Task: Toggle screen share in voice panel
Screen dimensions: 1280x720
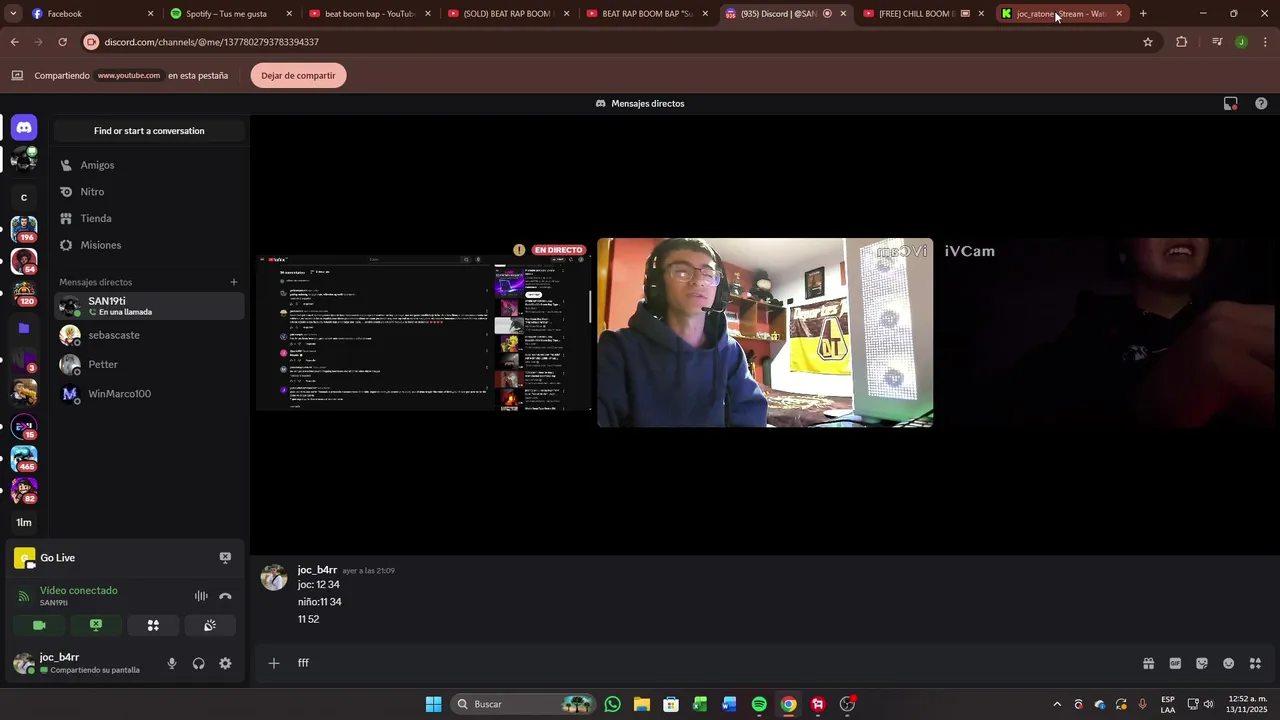Action: tap(96, 625)
